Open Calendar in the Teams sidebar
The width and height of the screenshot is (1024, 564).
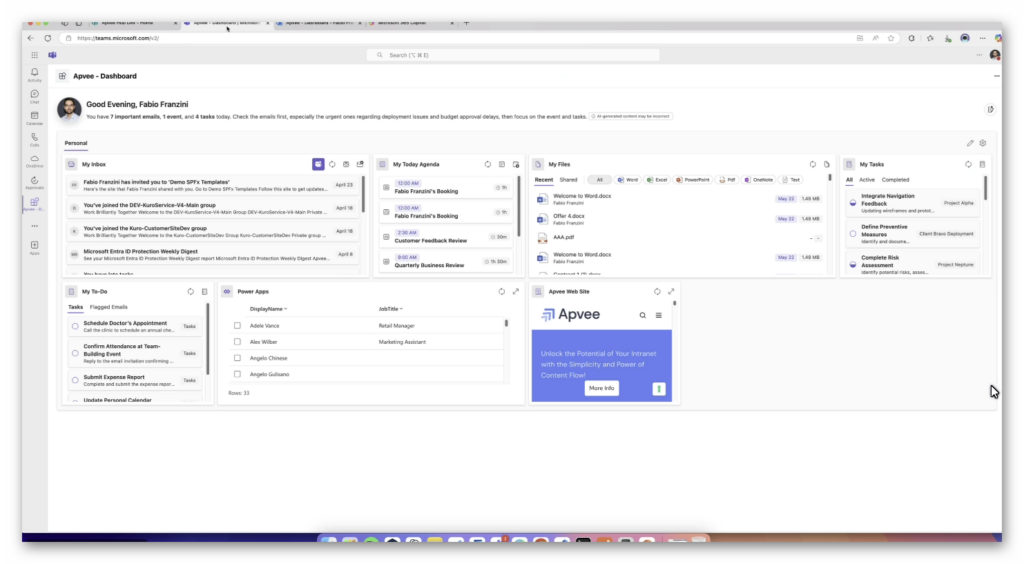click(x=35, y=118)
